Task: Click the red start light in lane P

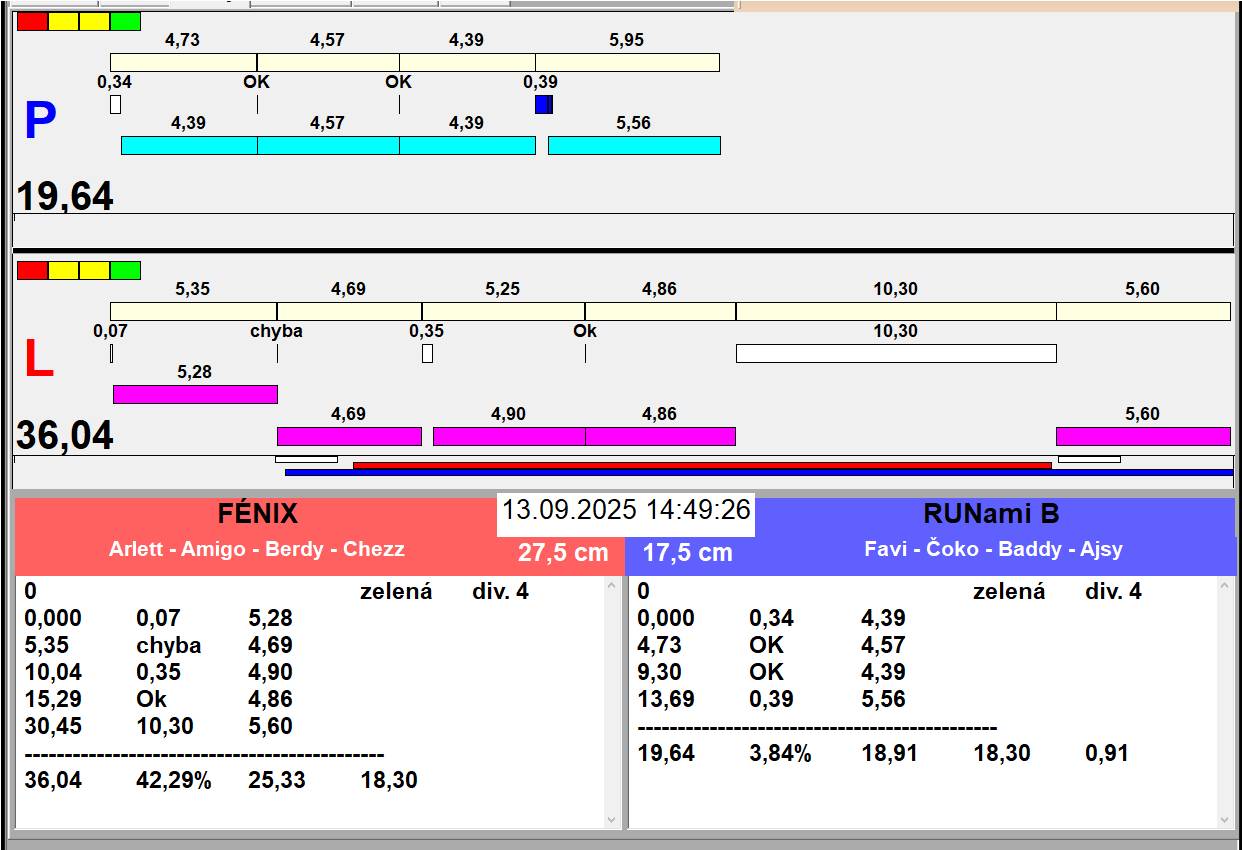Action: [32, 21]
